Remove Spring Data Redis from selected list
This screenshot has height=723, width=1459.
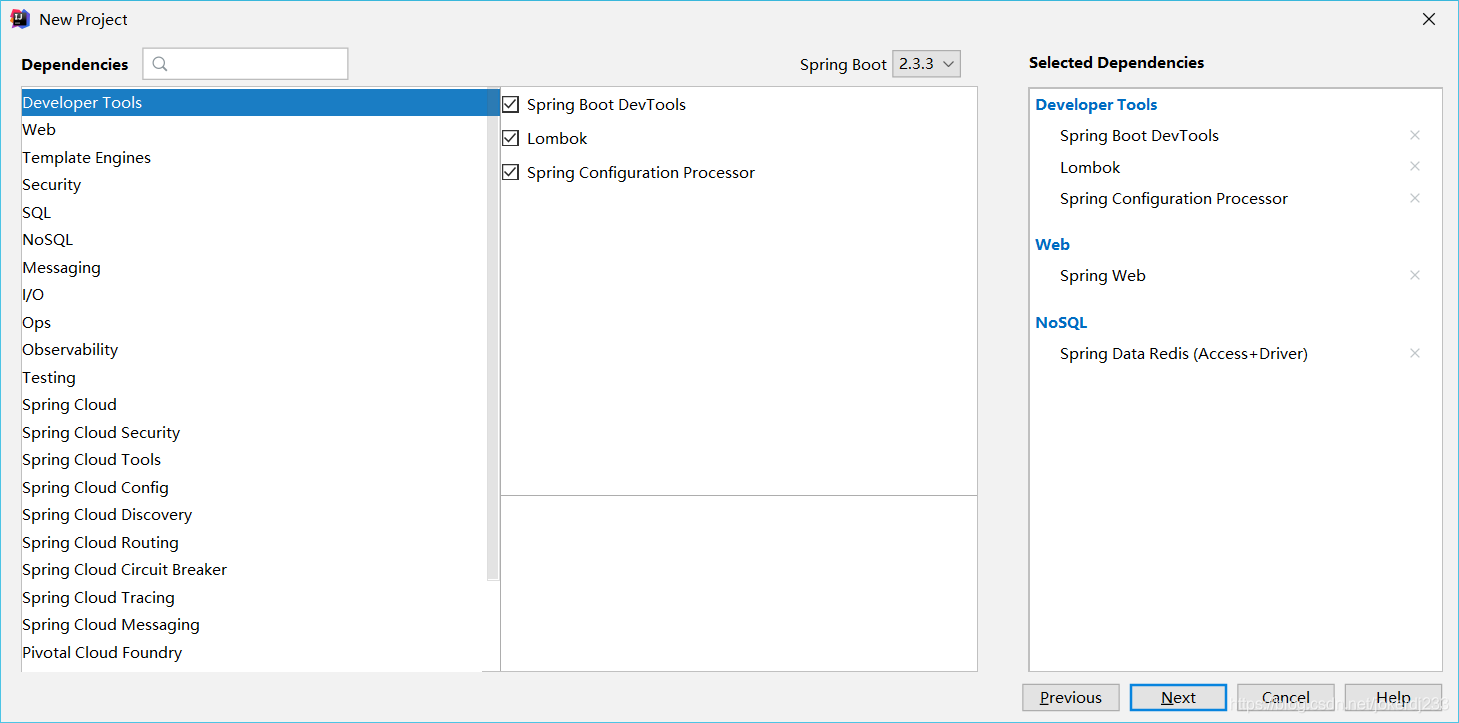point(1414,353)
